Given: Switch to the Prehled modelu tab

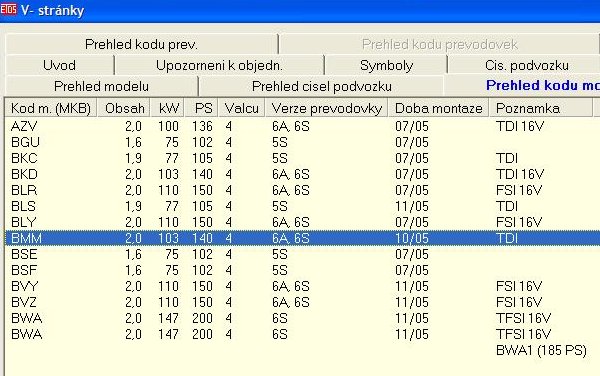Looking at the screenshot, I should tap(101, 86).
